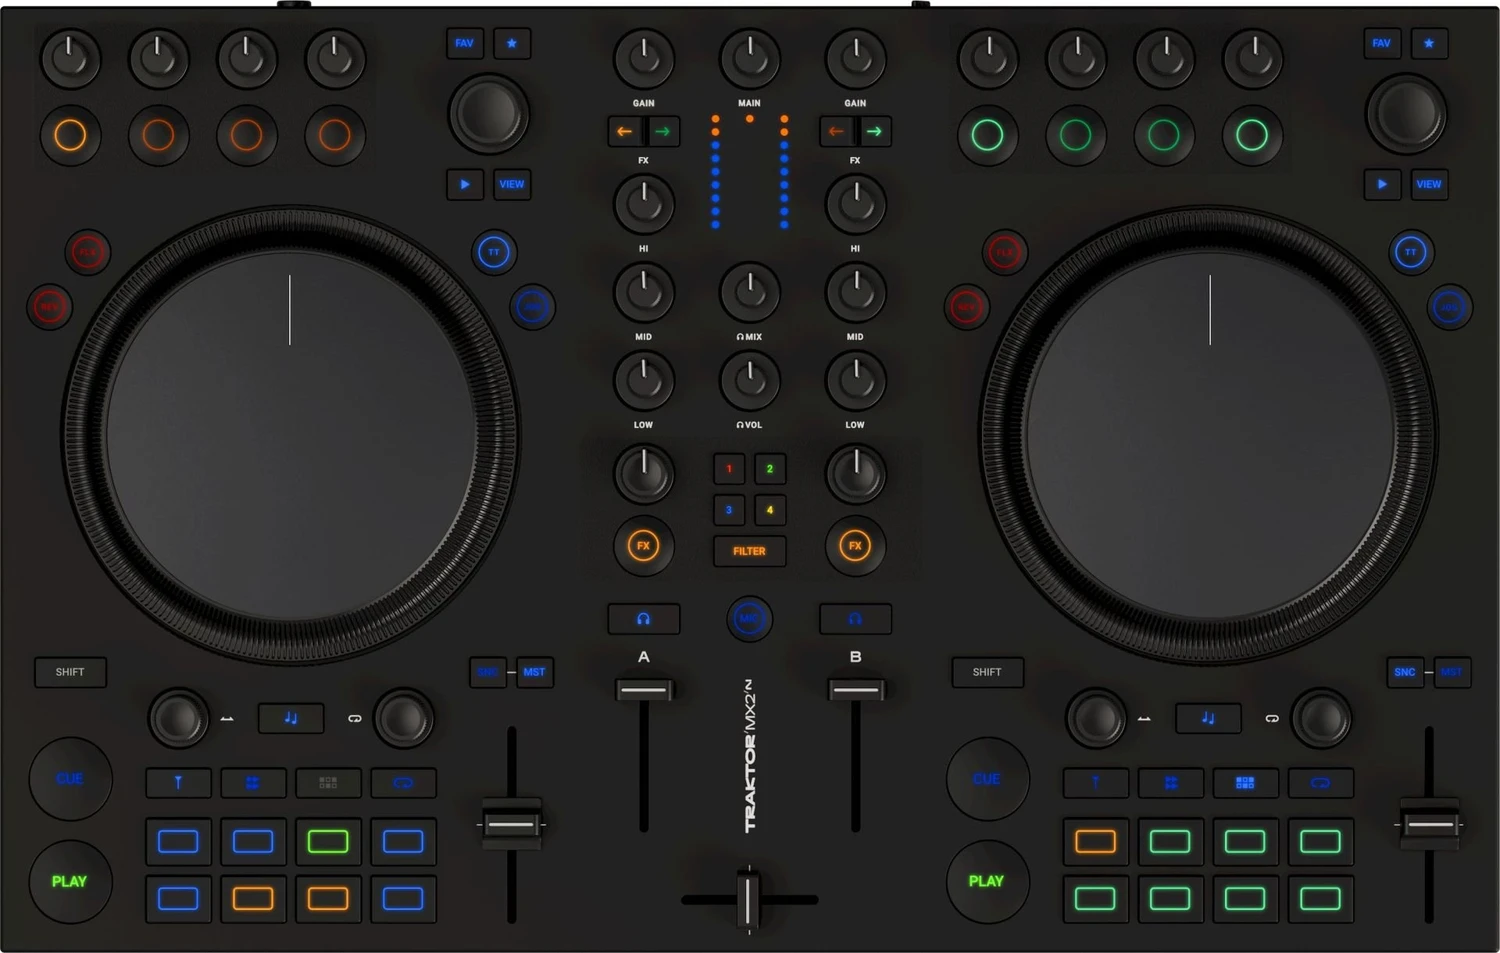
Task: Select FX slot 3 in the mixer section
Action: (x=728, y=510)
